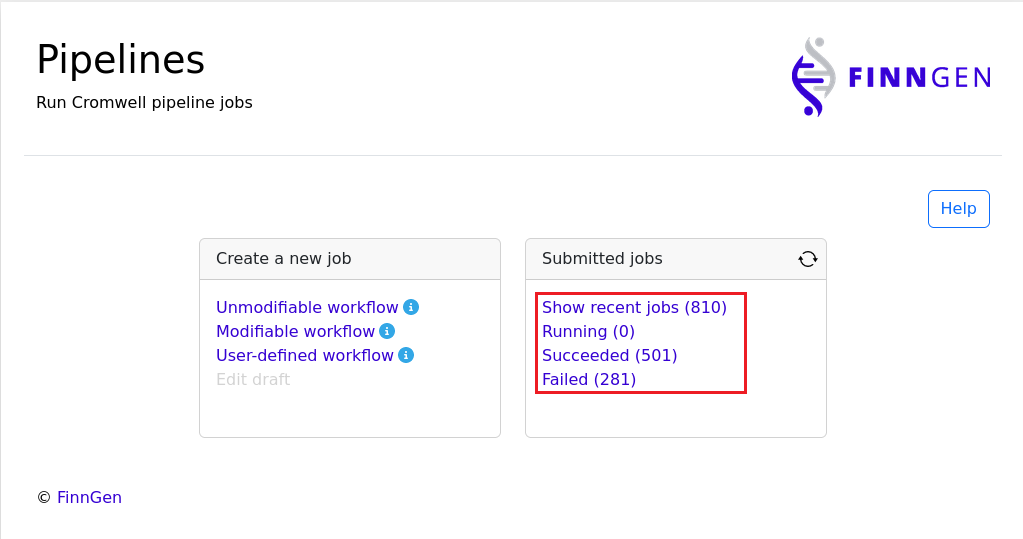
Task: Open the Succeeded (501) jobs list
Action: pyautogui.click(x=609, y=355)
